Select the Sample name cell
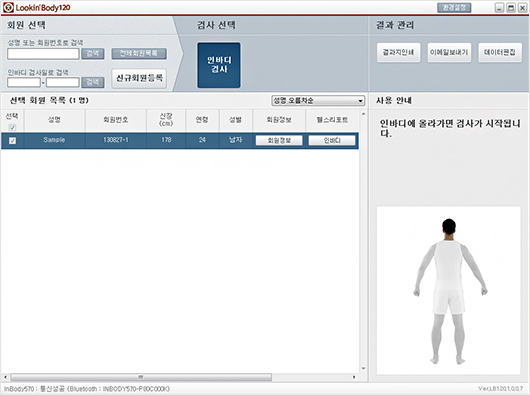 [54, 140]
